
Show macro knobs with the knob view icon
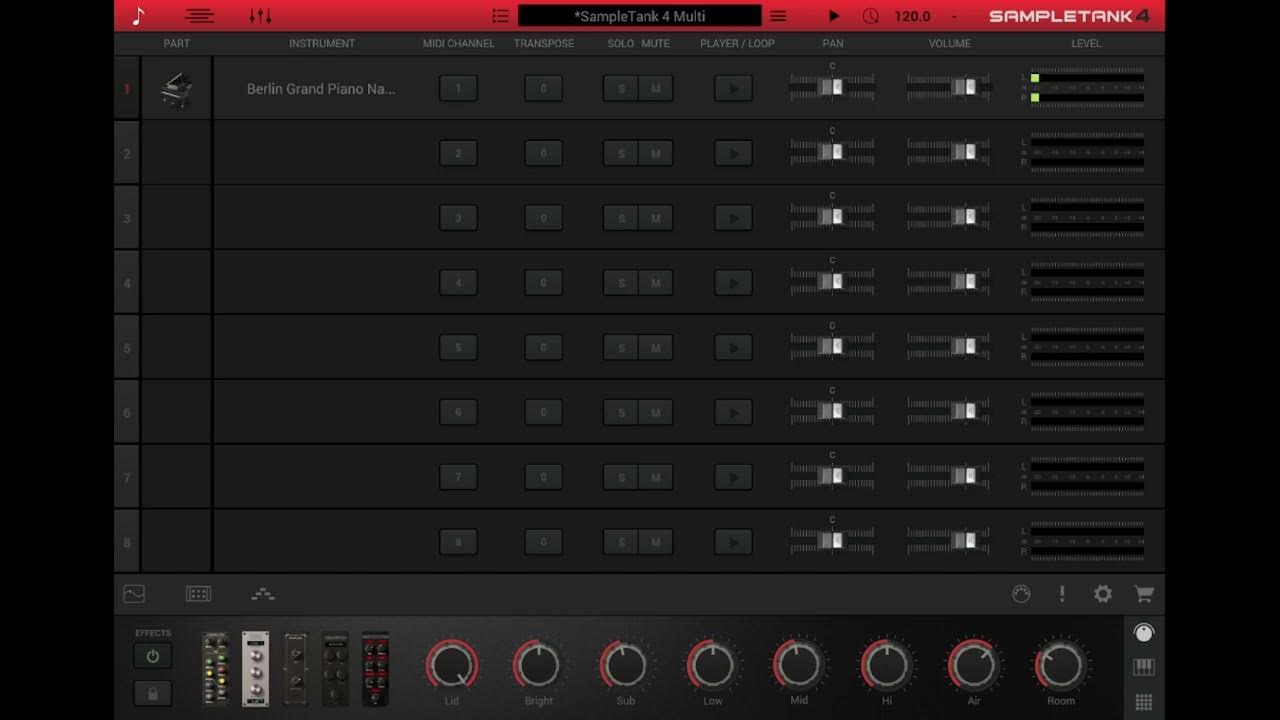click(1144, 632)
